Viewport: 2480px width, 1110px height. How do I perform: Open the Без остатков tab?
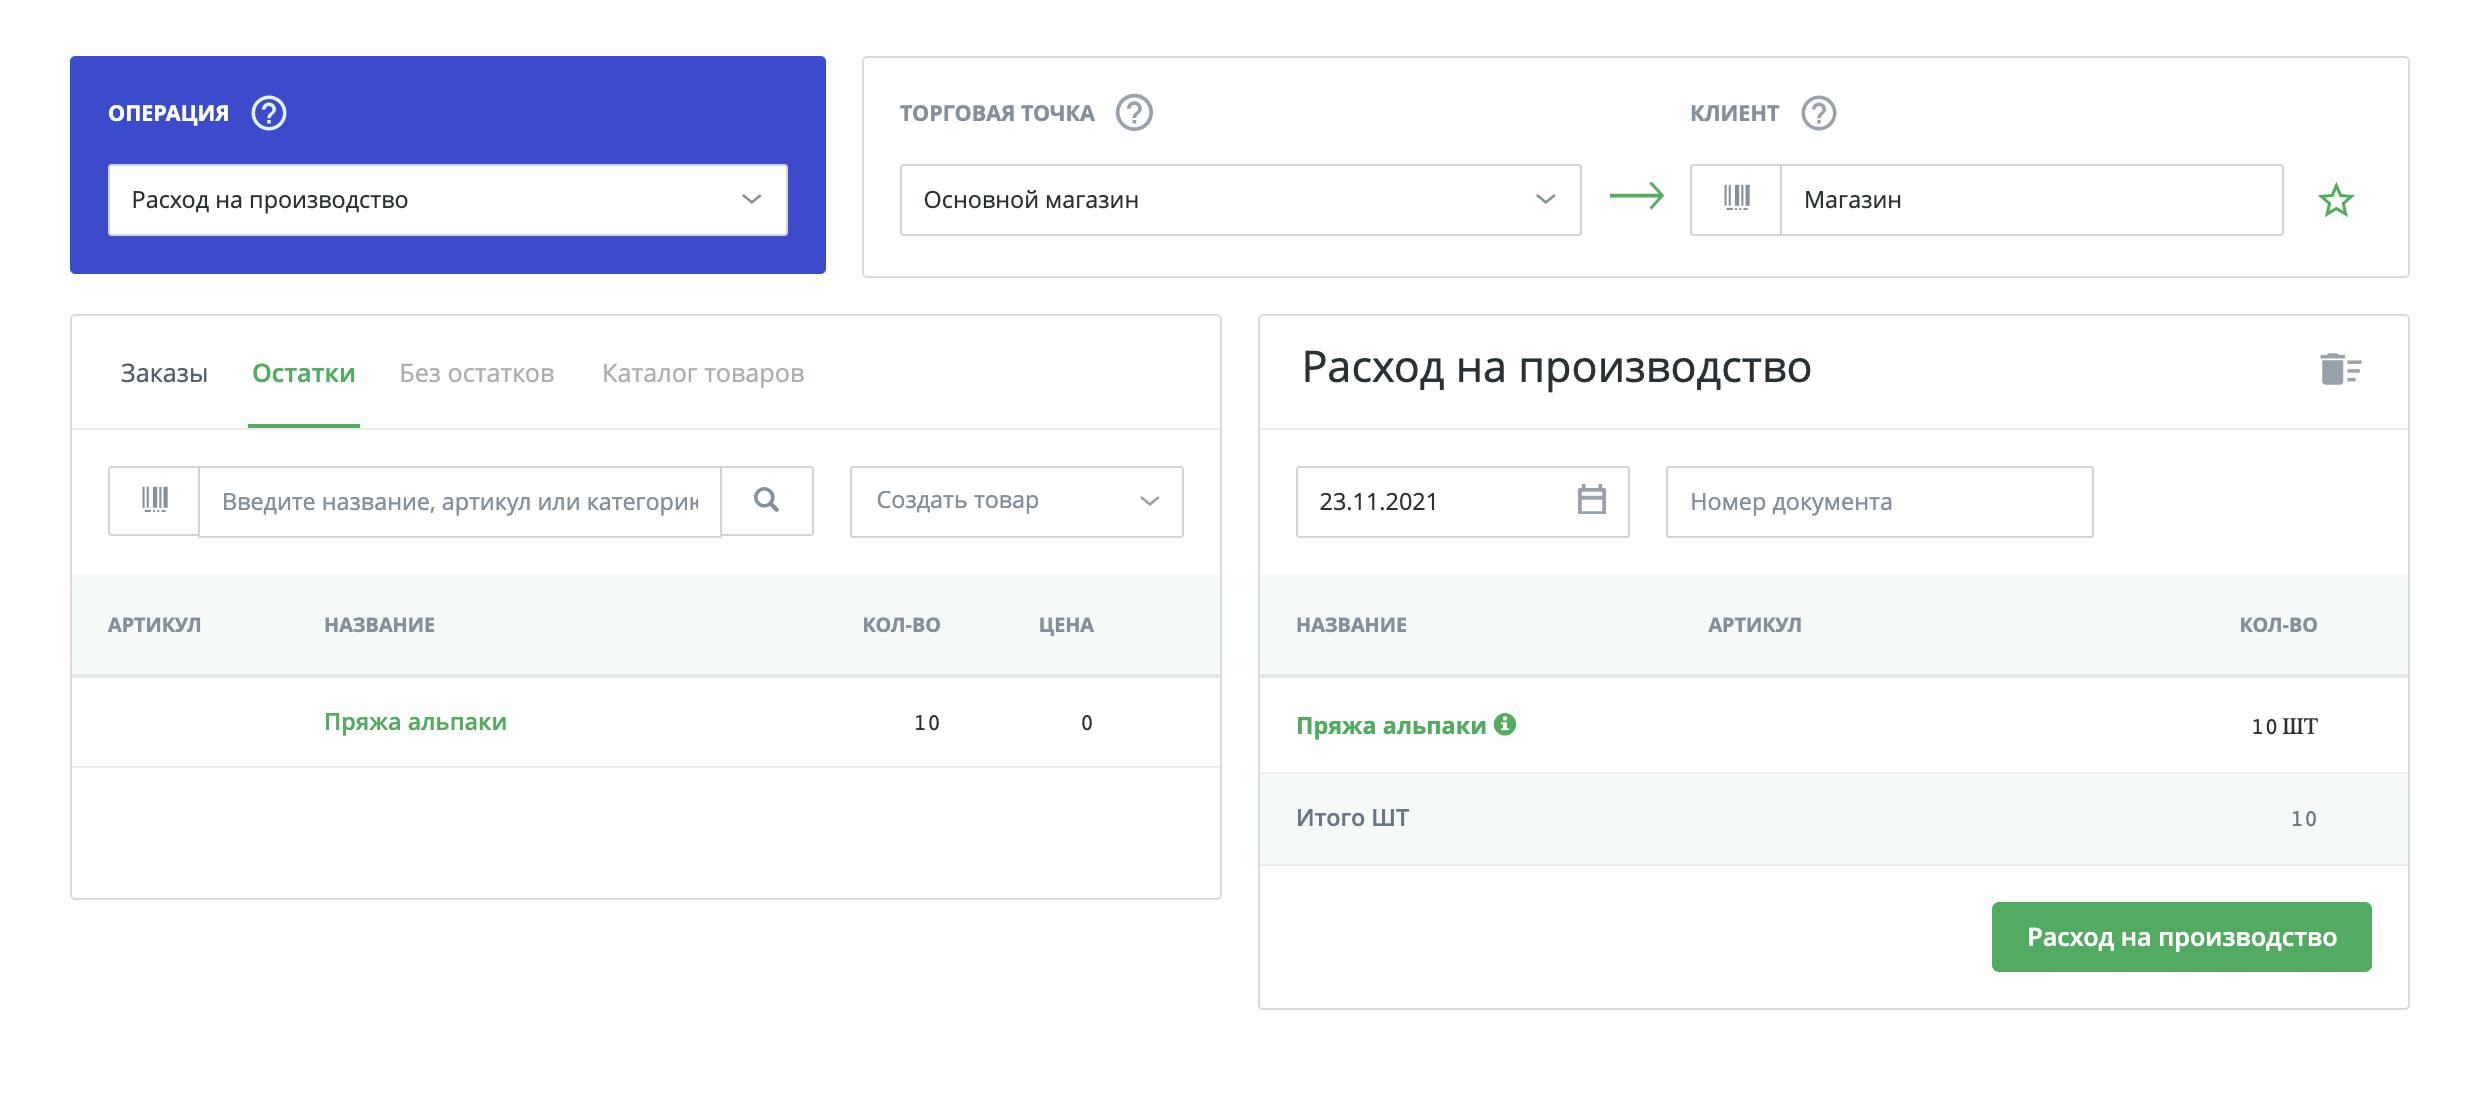click(x=476, y=373)
